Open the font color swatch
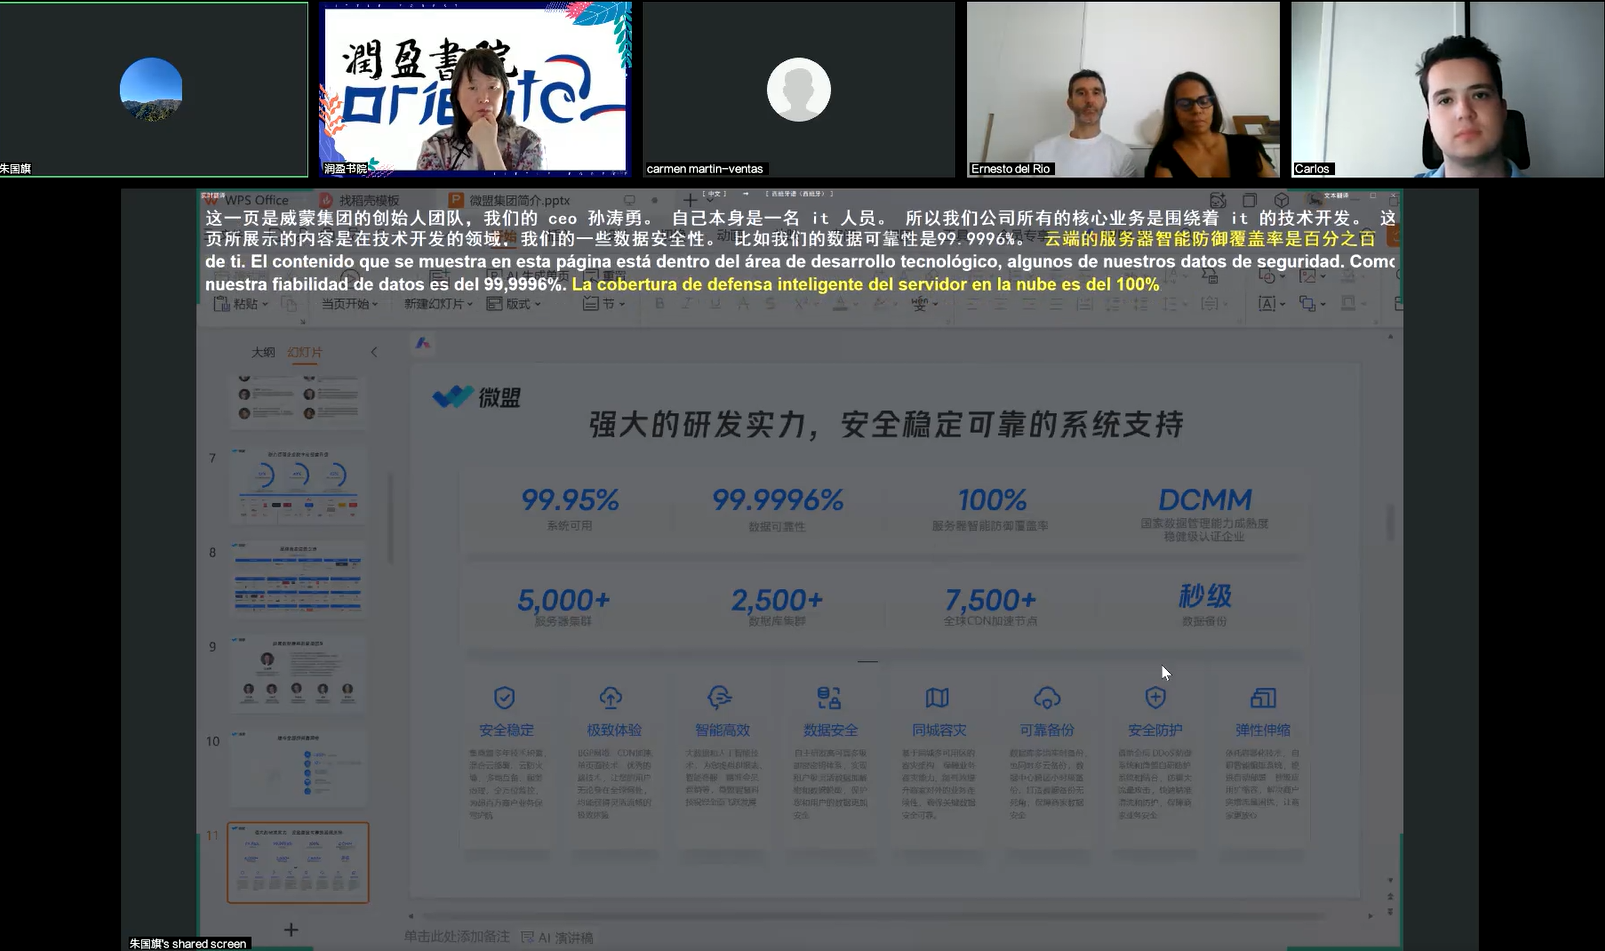The image size is (1605, 951). (x=841, y=303)
